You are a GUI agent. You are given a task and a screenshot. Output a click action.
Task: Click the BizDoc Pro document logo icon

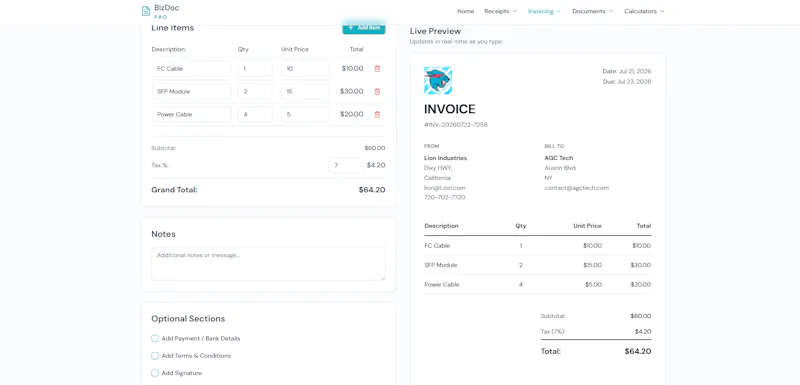tap(146, 11)
